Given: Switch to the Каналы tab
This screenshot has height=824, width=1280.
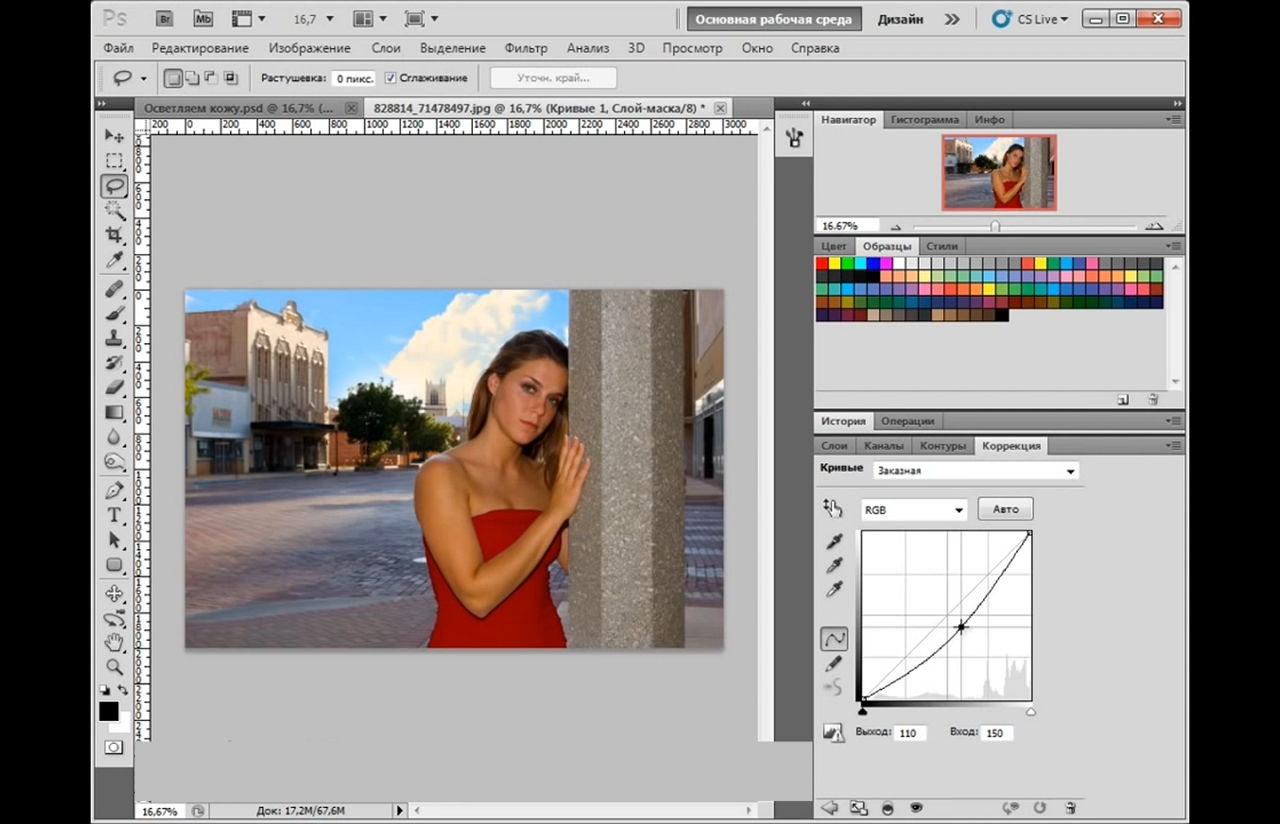Looking at the screenshot, I should click(x=883, y=446).
